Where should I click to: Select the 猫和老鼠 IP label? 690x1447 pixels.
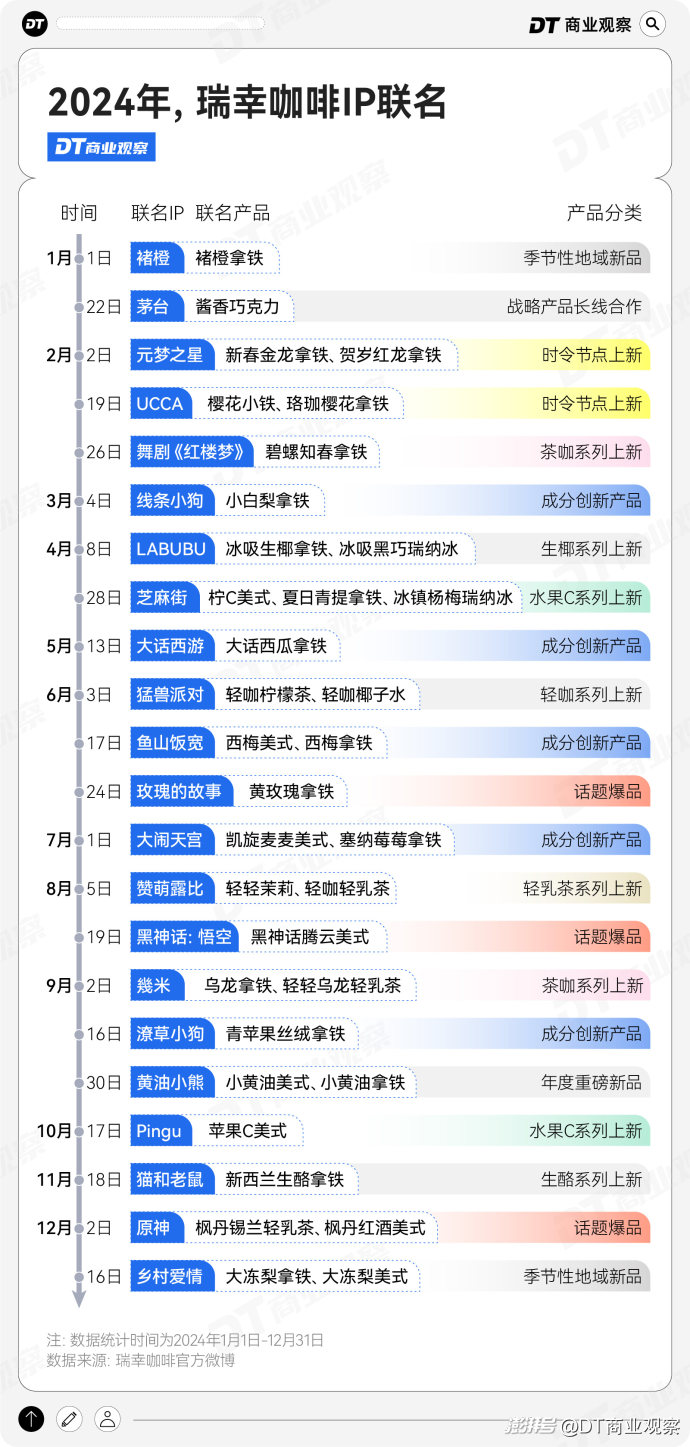[170, 1179]
